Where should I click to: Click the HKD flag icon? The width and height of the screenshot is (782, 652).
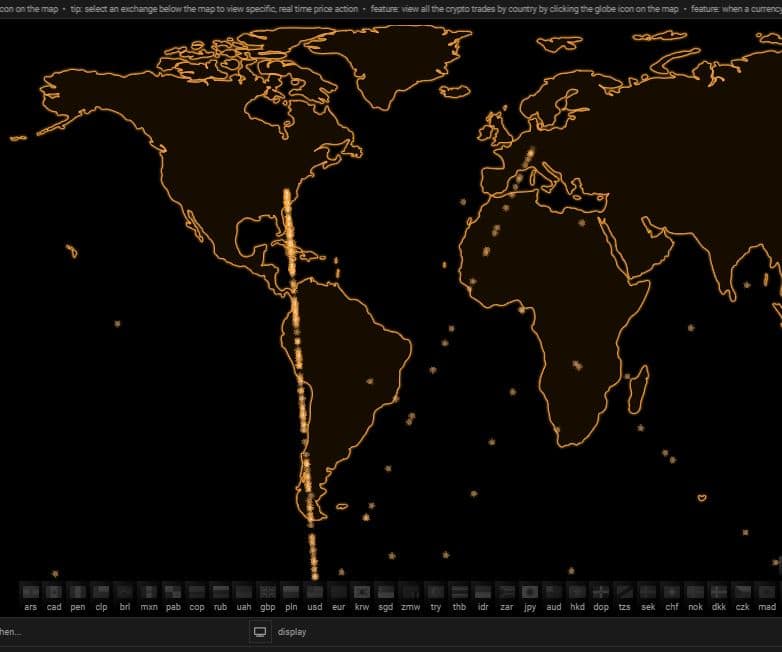point(577,591)
